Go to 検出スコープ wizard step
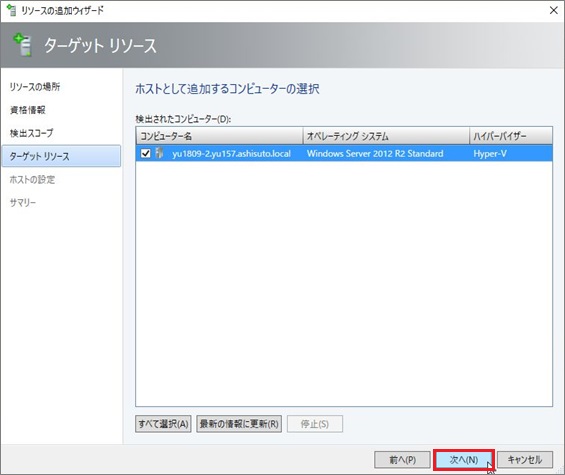Image resolution: width=565 pixels, height=475 pixels. 31,133
